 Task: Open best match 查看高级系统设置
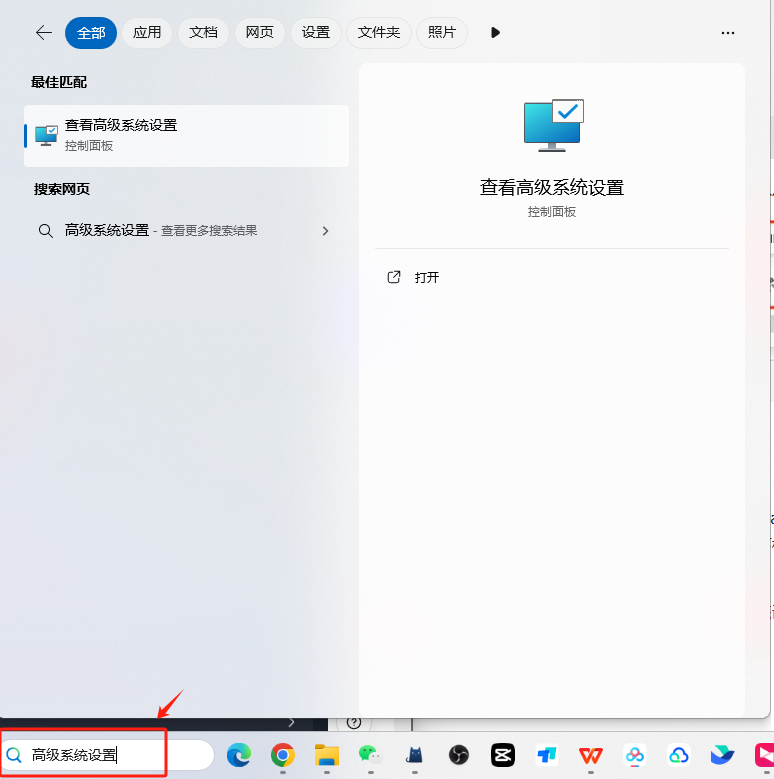coord(186,136)
